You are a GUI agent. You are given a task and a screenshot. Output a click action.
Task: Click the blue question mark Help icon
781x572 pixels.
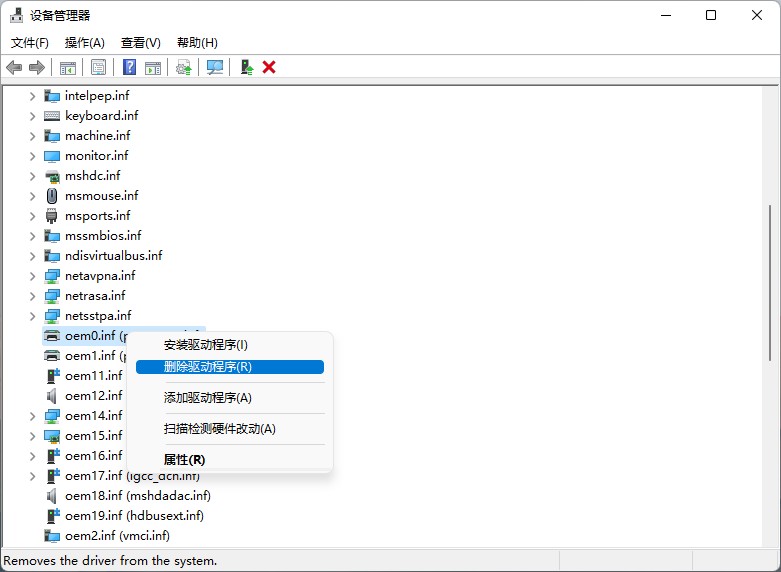(x=130, y=67)
